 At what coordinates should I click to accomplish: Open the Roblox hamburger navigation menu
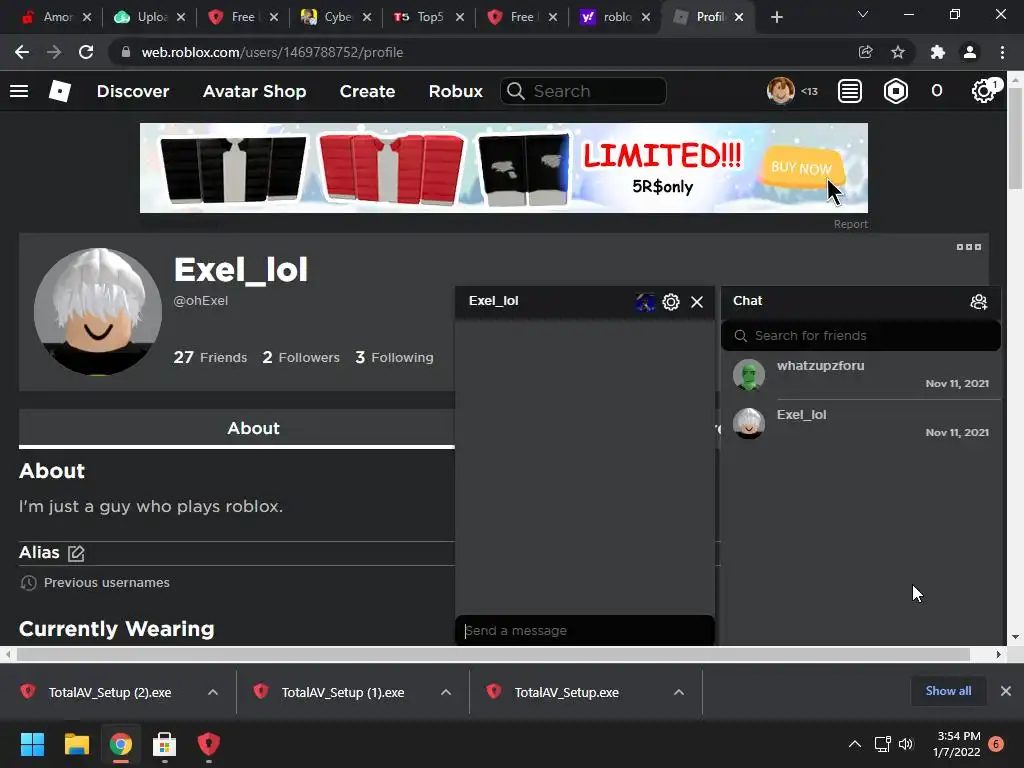click(19, 91)
